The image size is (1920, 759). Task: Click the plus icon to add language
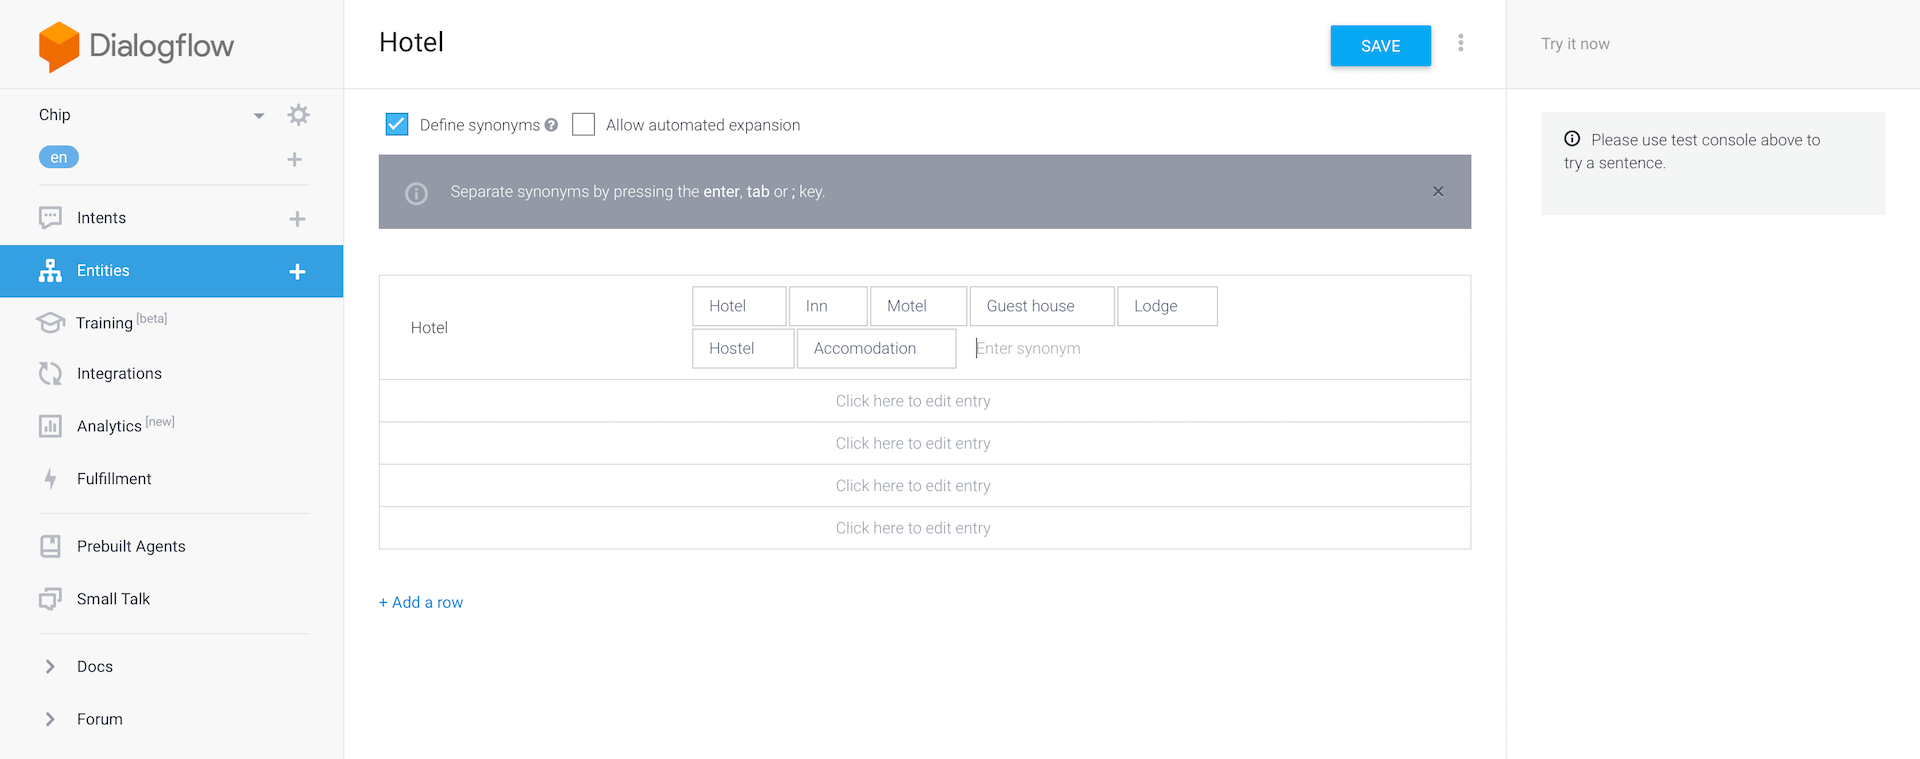295,159
